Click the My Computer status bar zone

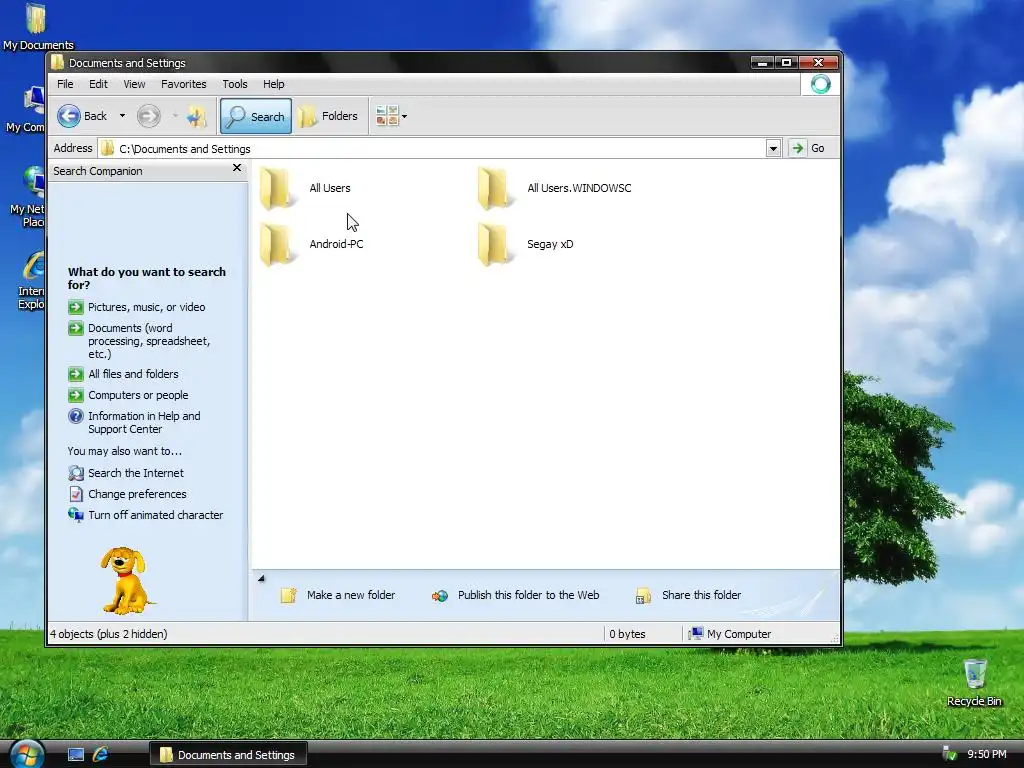(730, 634)
